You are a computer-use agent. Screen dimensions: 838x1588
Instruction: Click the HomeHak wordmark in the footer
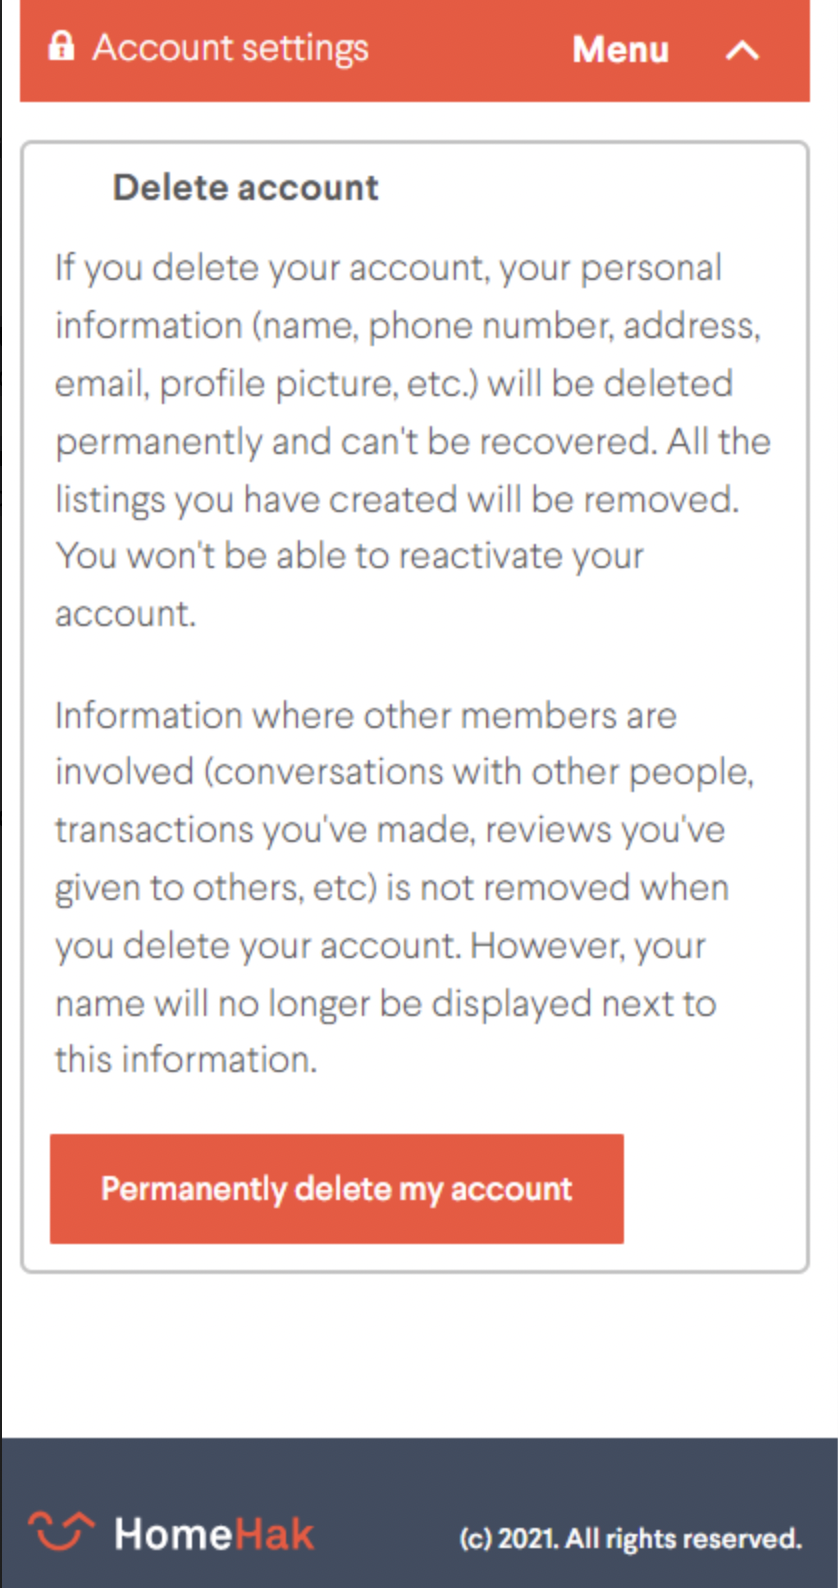pos(214,1534)
